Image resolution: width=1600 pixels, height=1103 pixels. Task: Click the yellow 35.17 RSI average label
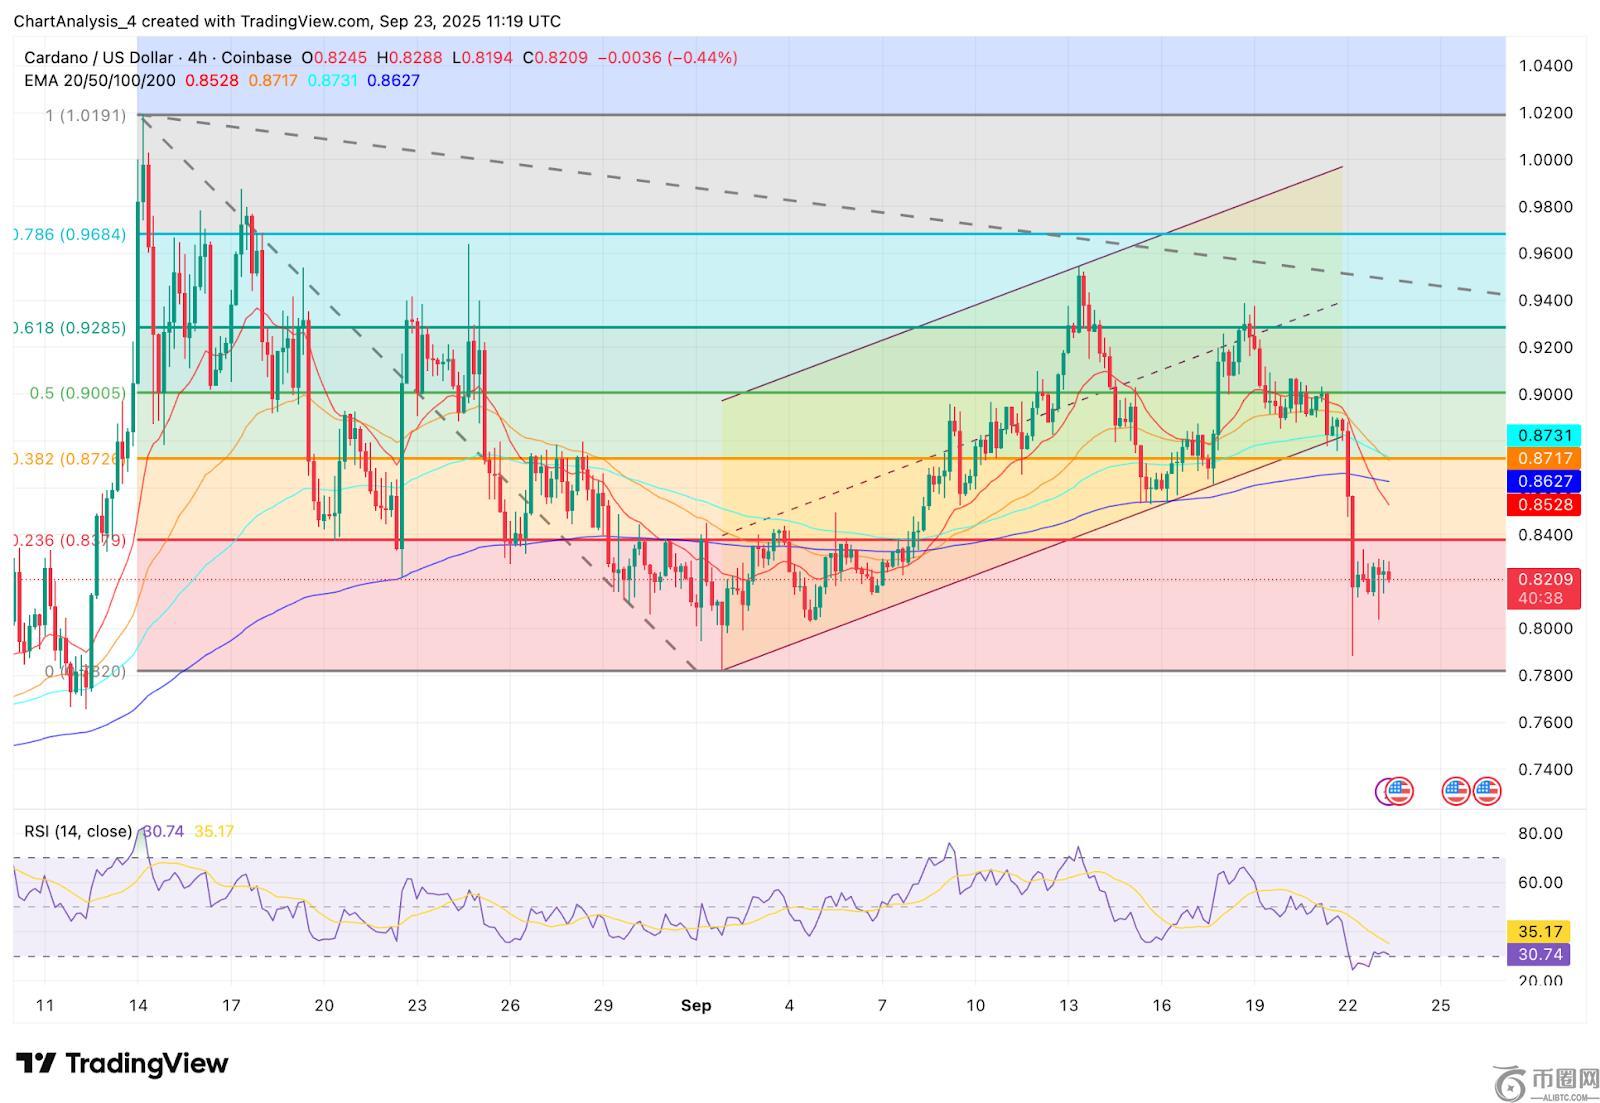[1540, 931]
